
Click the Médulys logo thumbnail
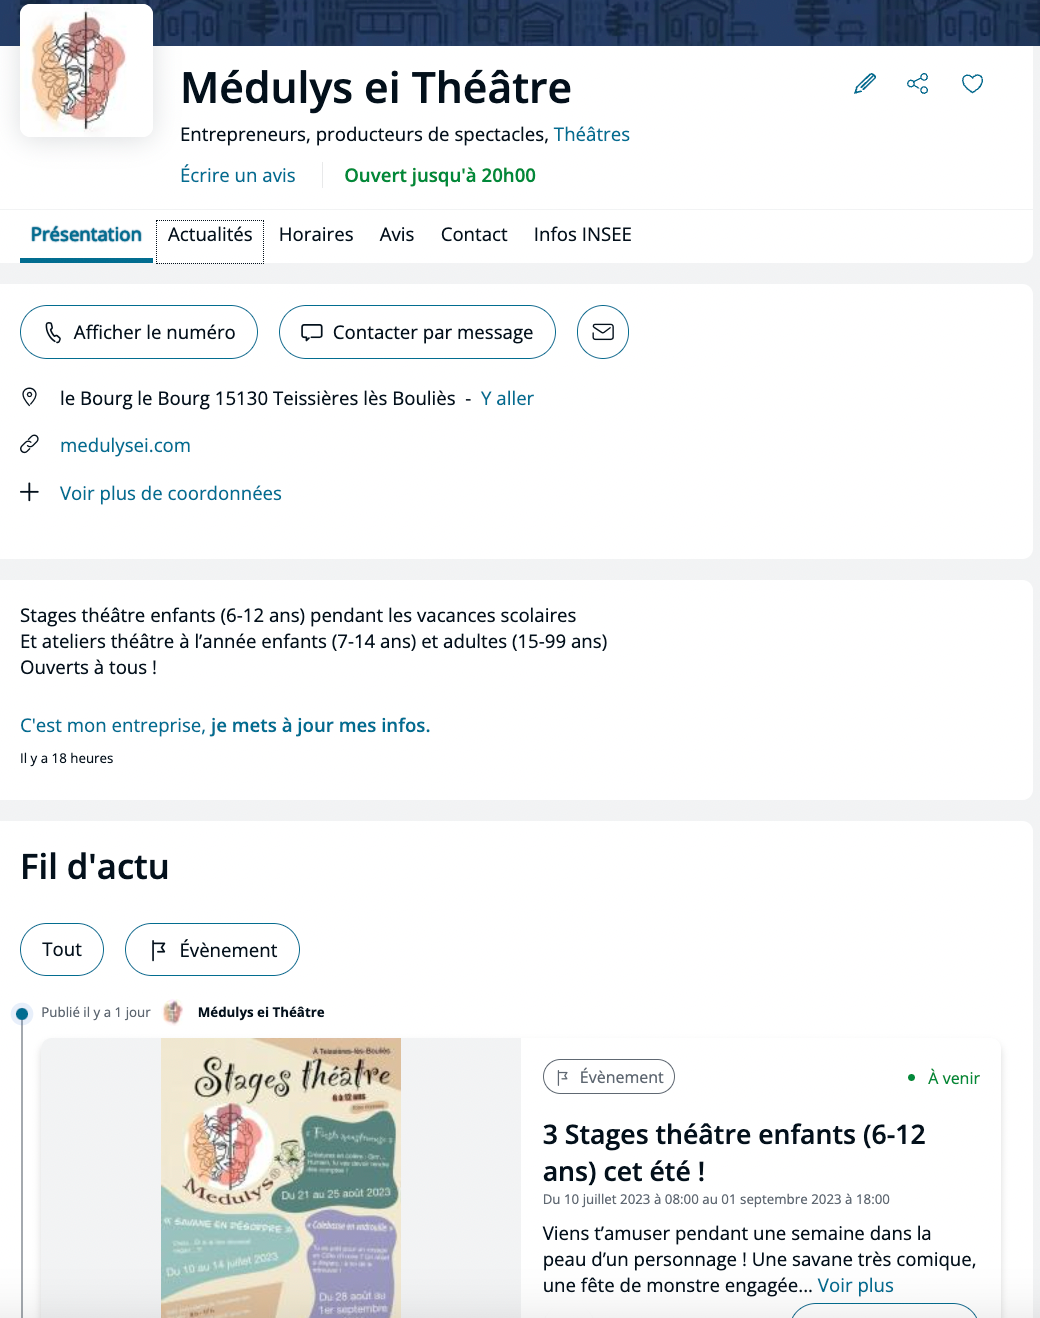(86, 70)
